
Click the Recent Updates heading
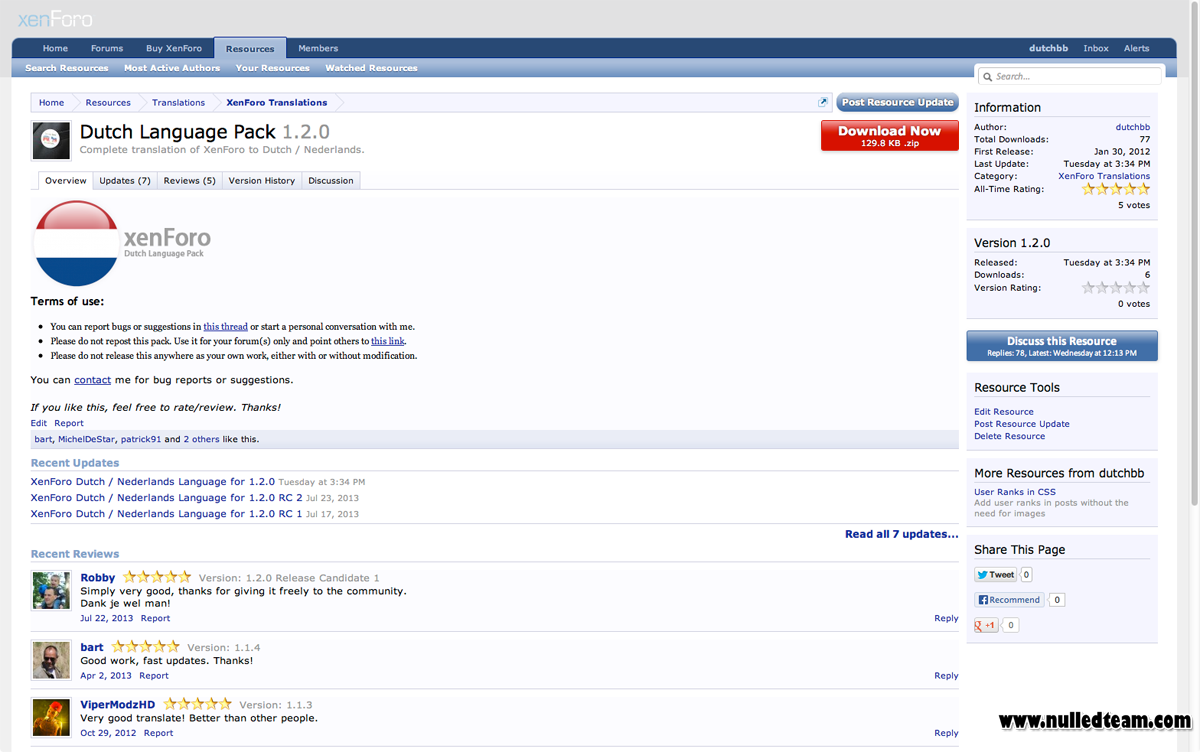tap(75, 463)
